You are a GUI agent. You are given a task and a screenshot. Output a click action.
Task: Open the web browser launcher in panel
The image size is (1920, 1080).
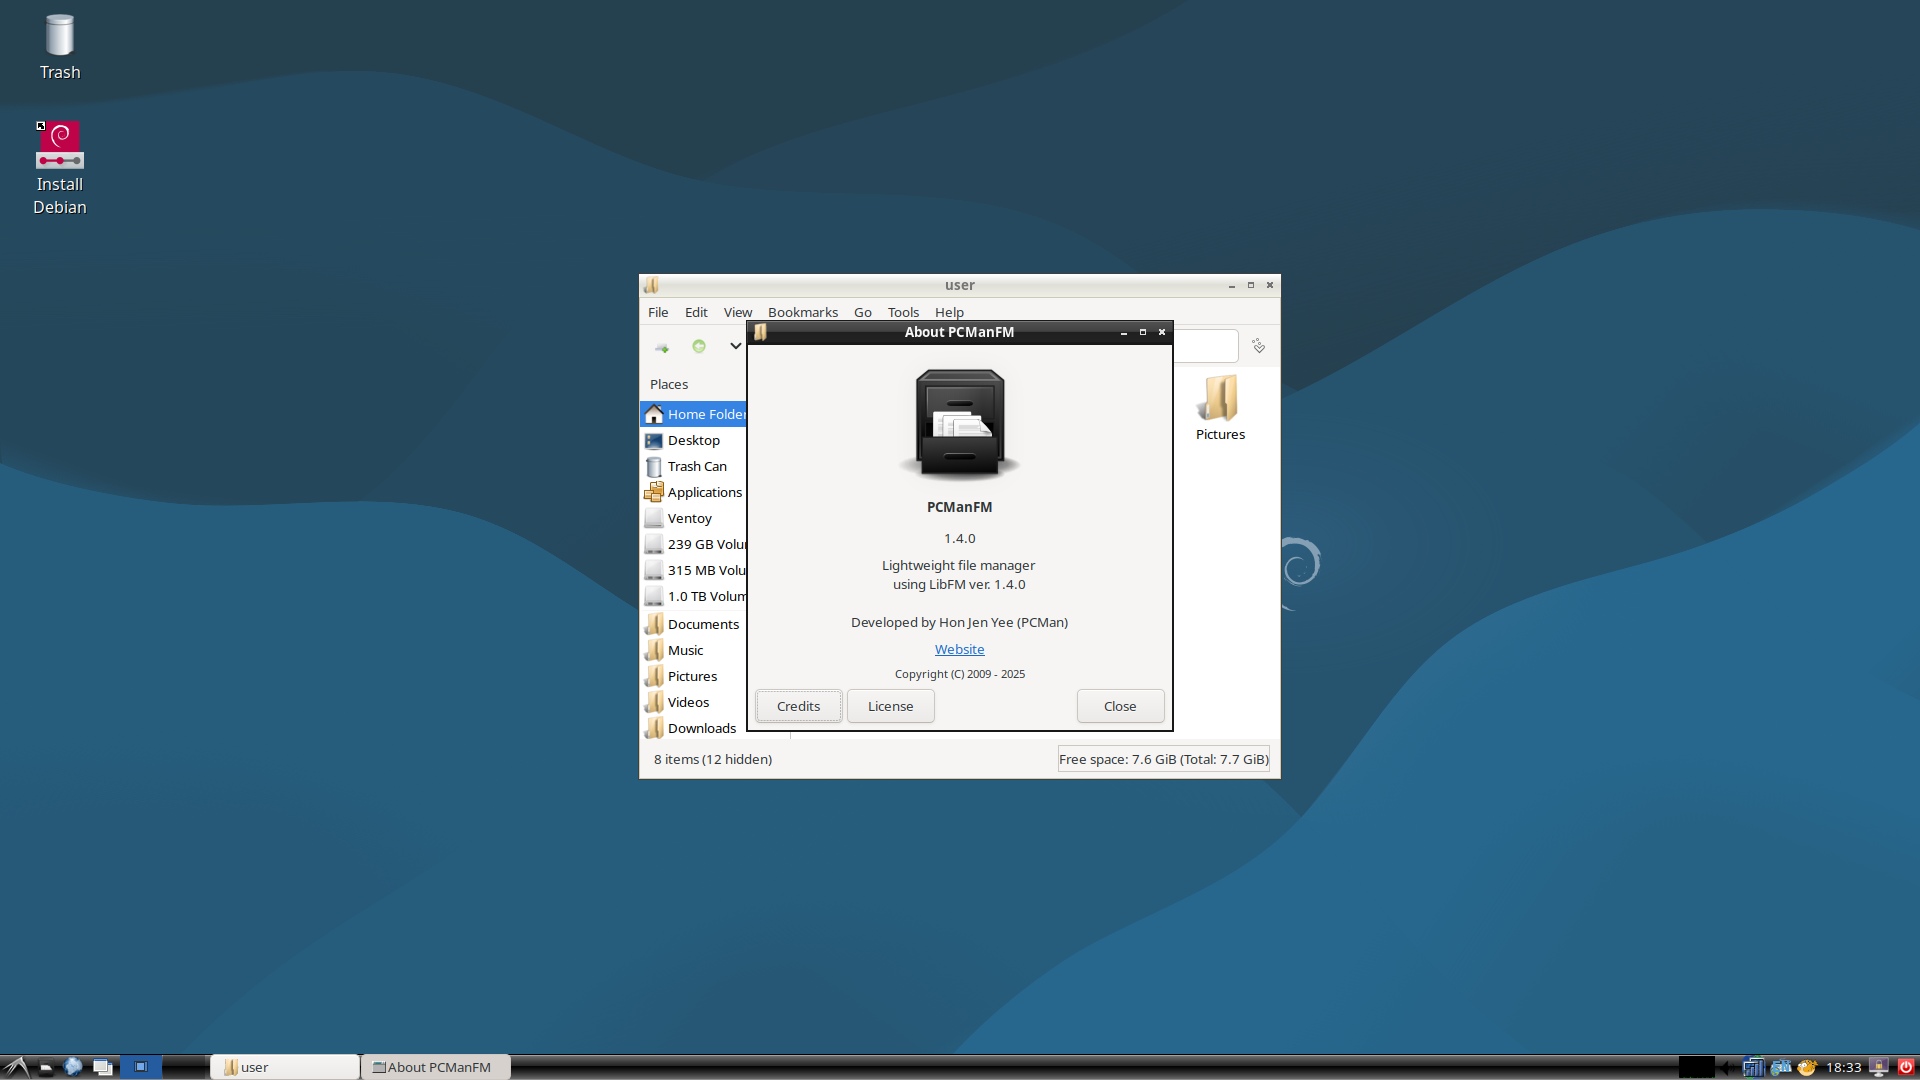[x=73, y=1067]
